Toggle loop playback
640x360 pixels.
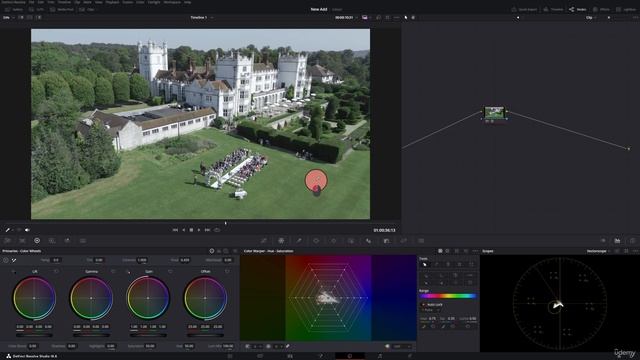point(217,230)
